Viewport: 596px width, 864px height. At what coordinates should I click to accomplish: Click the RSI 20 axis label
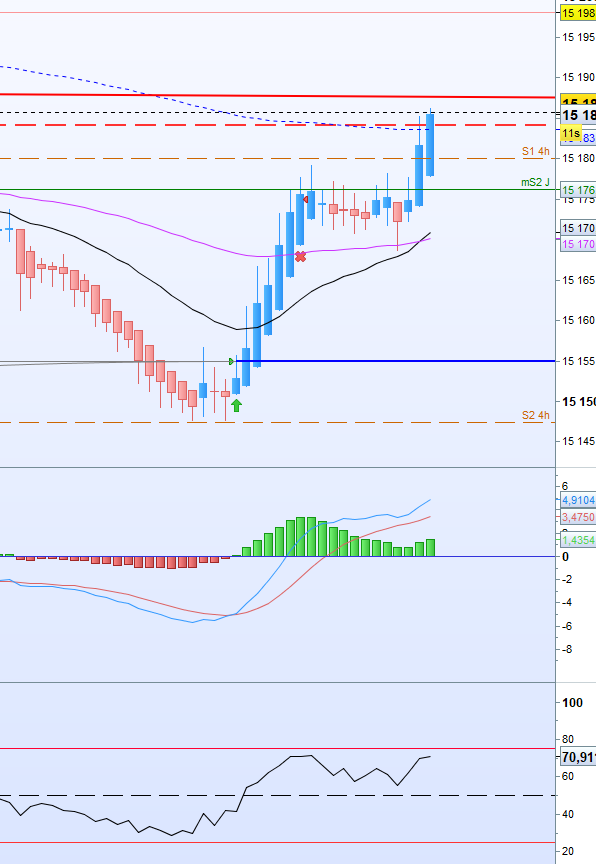[568, 851]
